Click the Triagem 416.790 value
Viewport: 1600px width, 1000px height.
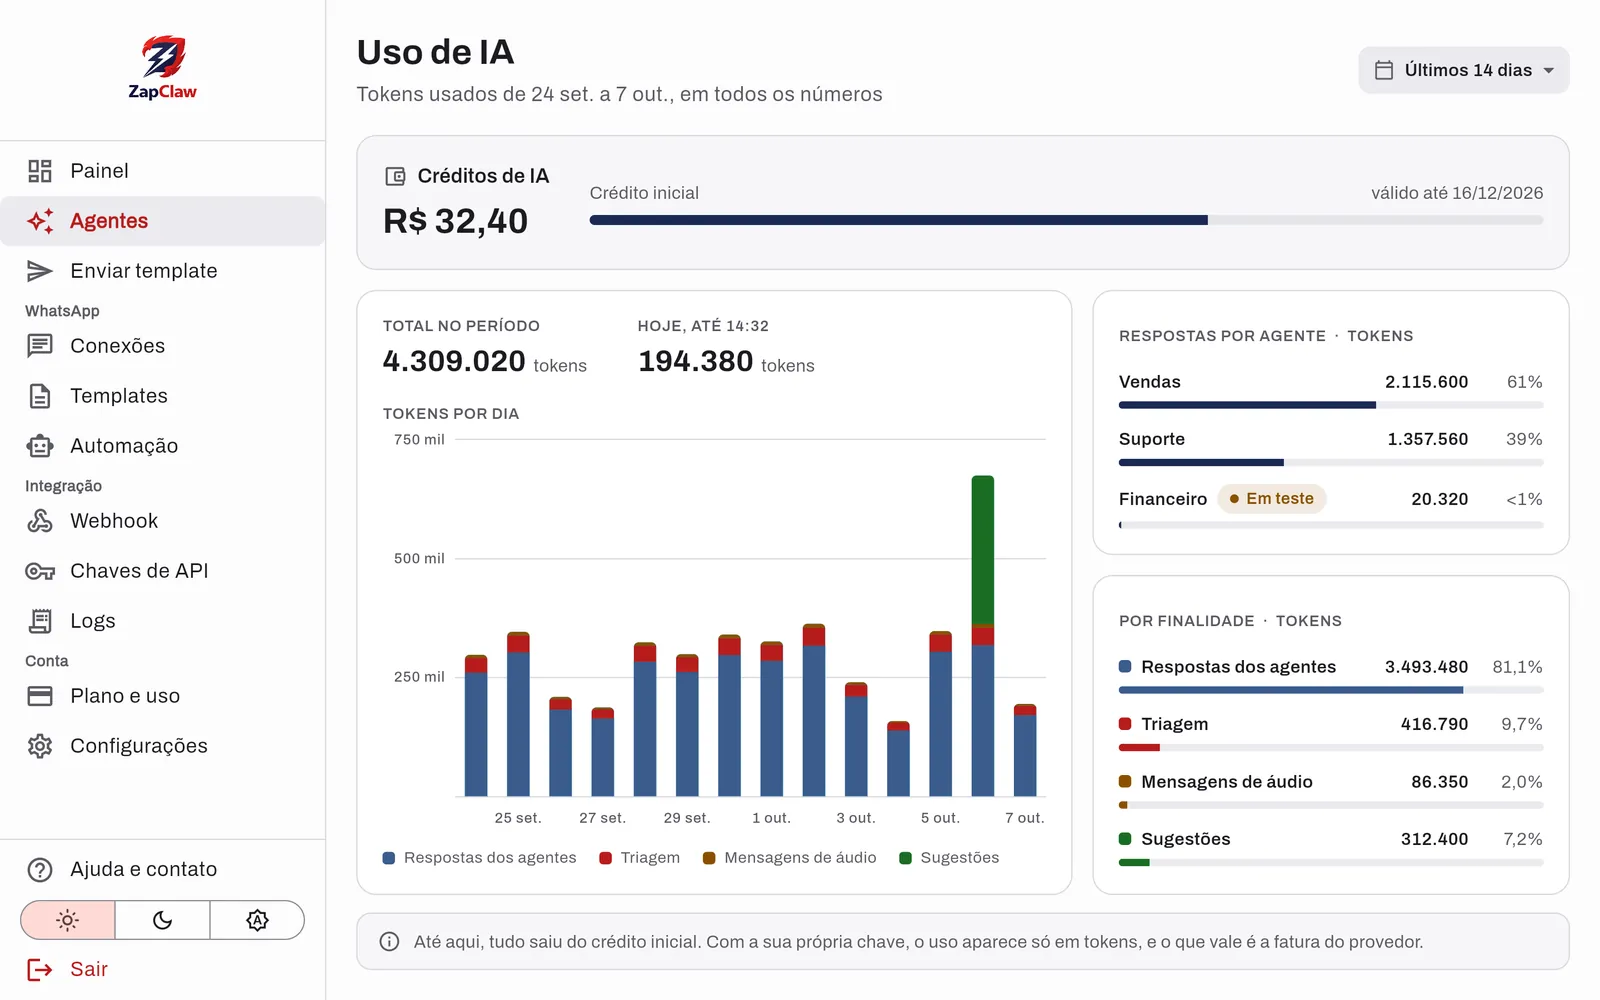click(1434, 724)
